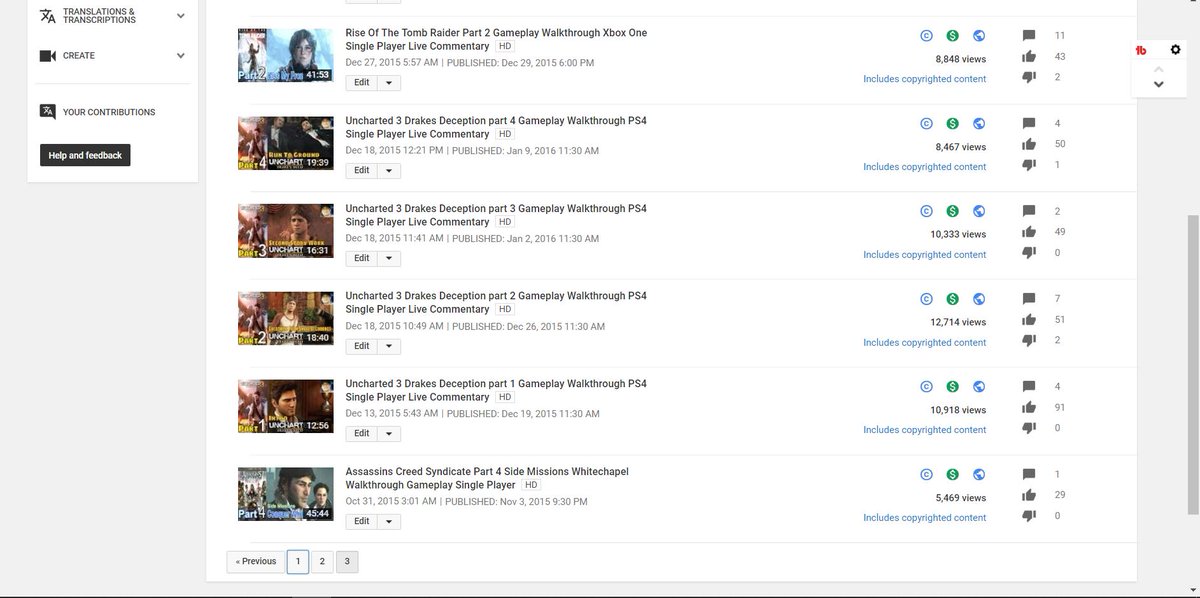
Task: Open Assassins Creed Syndicate video thumbnail
Action: pos(285,494)
